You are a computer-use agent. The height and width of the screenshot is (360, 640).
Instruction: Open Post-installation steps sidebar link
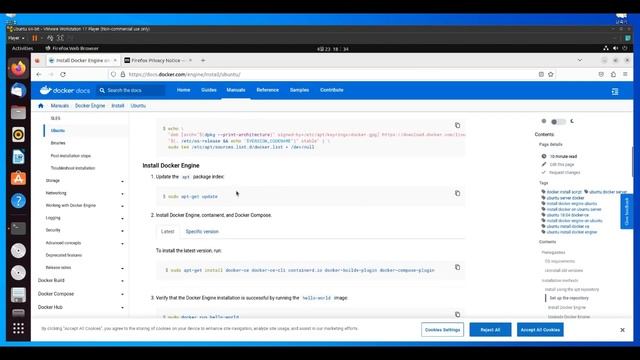click(71, 156)
